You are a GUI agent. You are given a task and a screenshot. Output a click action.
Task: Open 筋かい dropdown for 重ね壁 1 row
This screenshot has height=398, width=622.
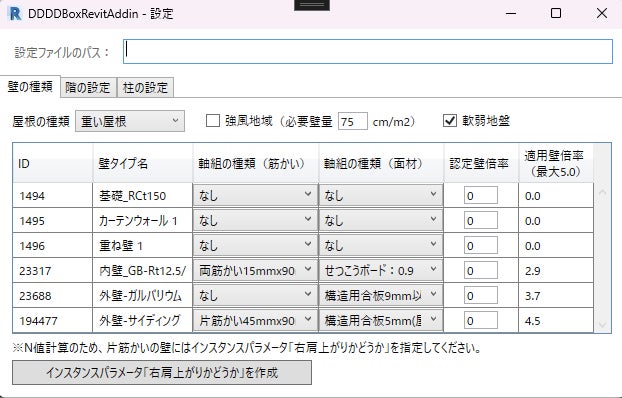(255, 245)
